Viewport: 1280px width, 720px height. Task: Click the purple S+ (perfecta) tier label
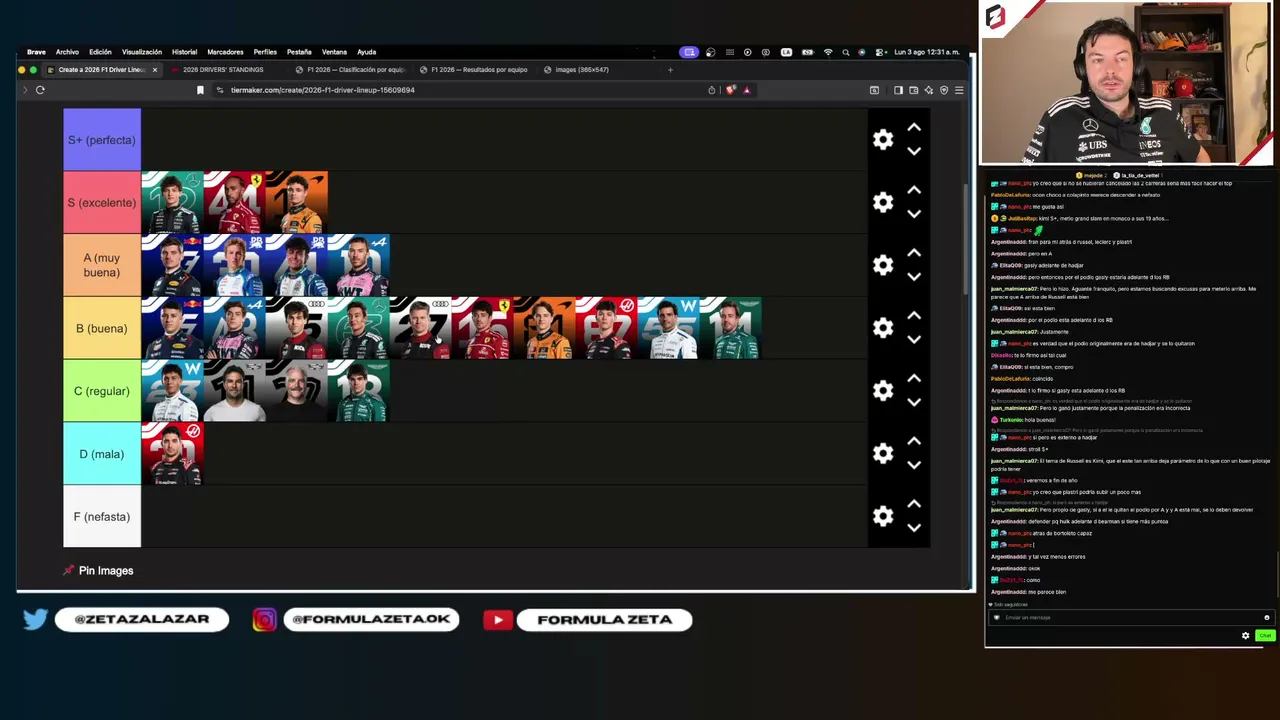tap(102, 140)
